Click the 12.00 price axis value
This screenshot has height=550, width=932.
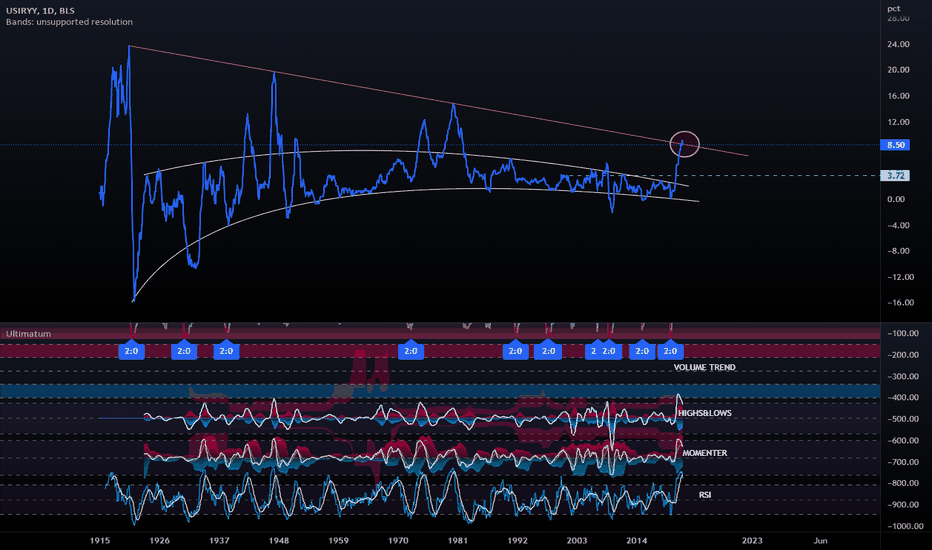tap(898, 122)
